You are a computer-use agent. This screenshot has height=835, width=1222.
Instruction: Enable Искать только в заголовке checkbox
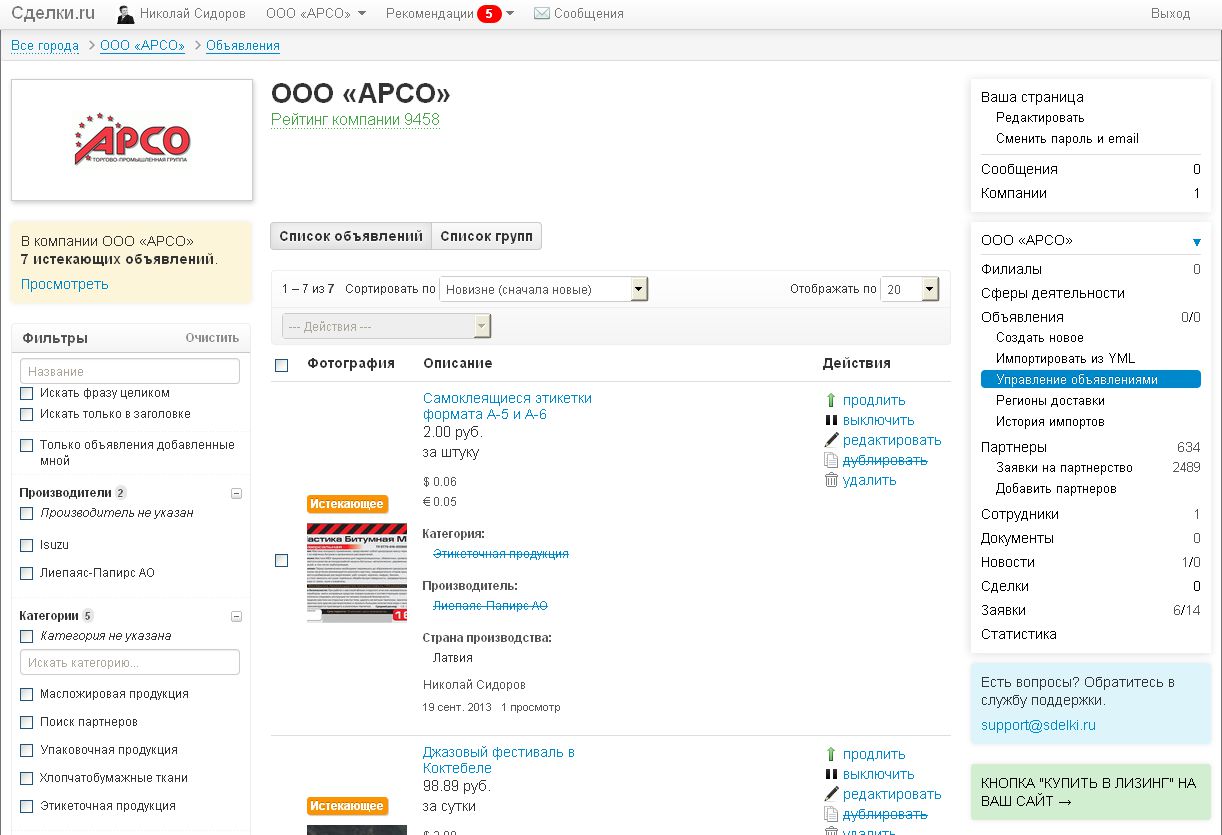(27, 414)
